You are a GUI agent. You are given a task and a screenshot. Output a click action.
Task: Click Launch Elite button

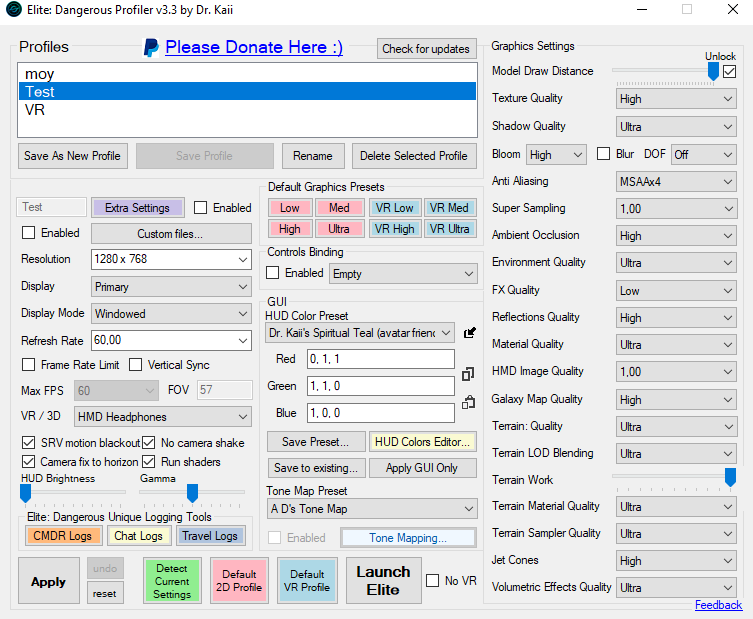pos(383,580)
